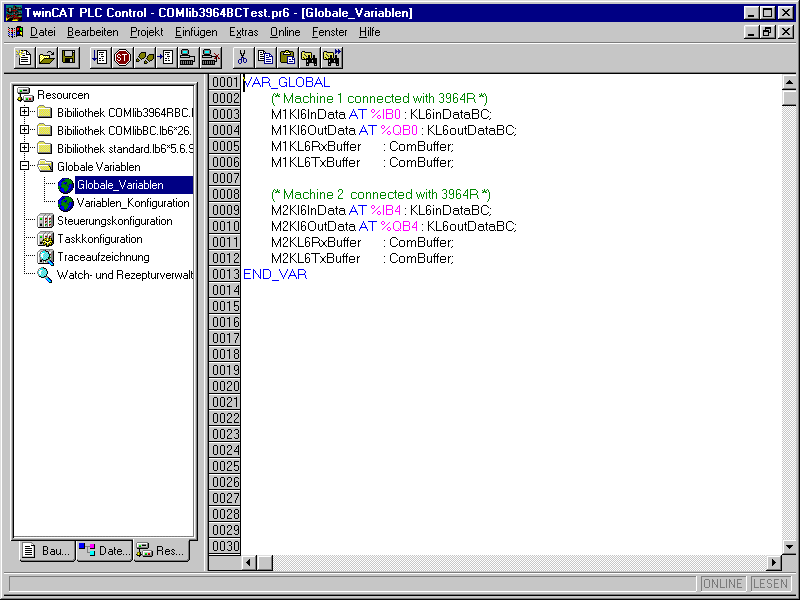Click the red ST stop icon
The height and width of the screenshot is (600, 800).
tap(122, 58)
